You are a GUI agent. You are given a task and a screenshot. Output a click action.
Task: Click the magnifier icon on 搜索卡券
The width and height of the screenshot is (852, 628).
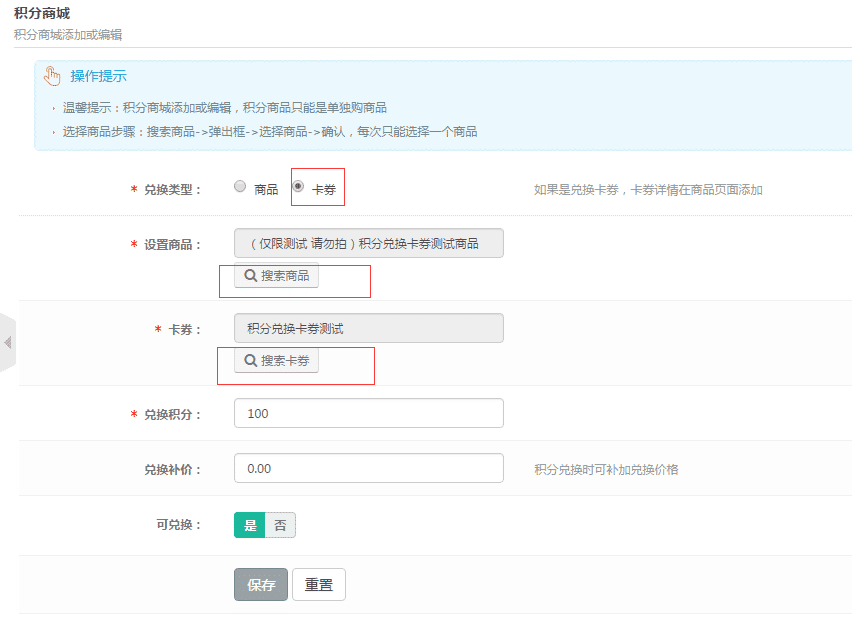point(250,360)
